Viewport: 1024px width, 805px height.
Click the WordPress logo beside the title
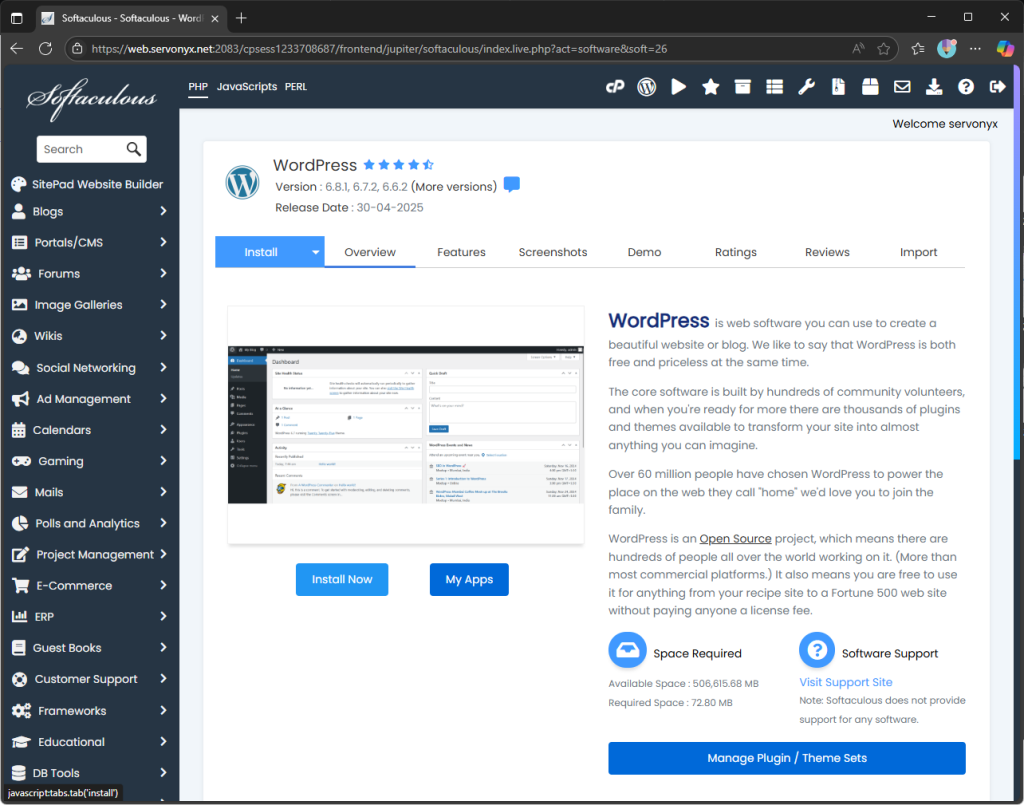coord(242,182)
